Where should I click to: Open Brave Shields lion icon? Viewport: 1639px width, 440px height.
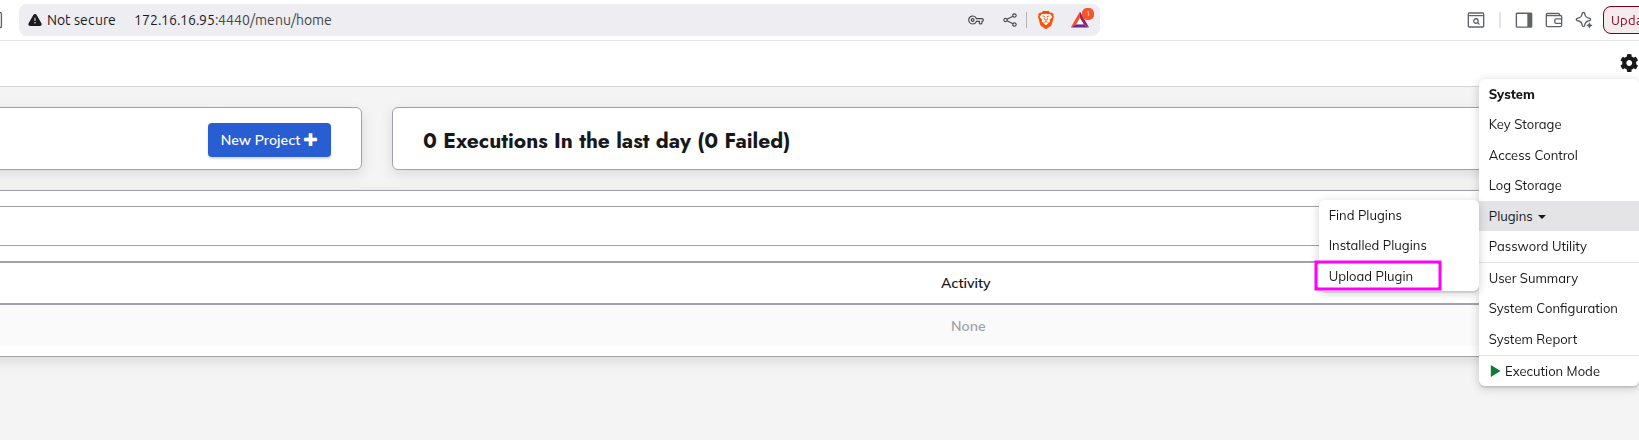tap(1046, 20)
